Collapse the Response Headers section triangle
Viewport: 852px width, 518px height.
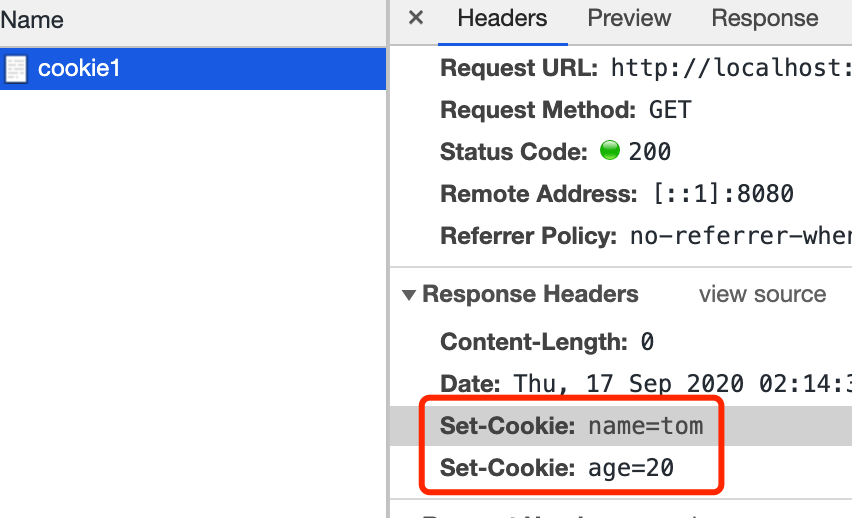[x=409, y=295]
